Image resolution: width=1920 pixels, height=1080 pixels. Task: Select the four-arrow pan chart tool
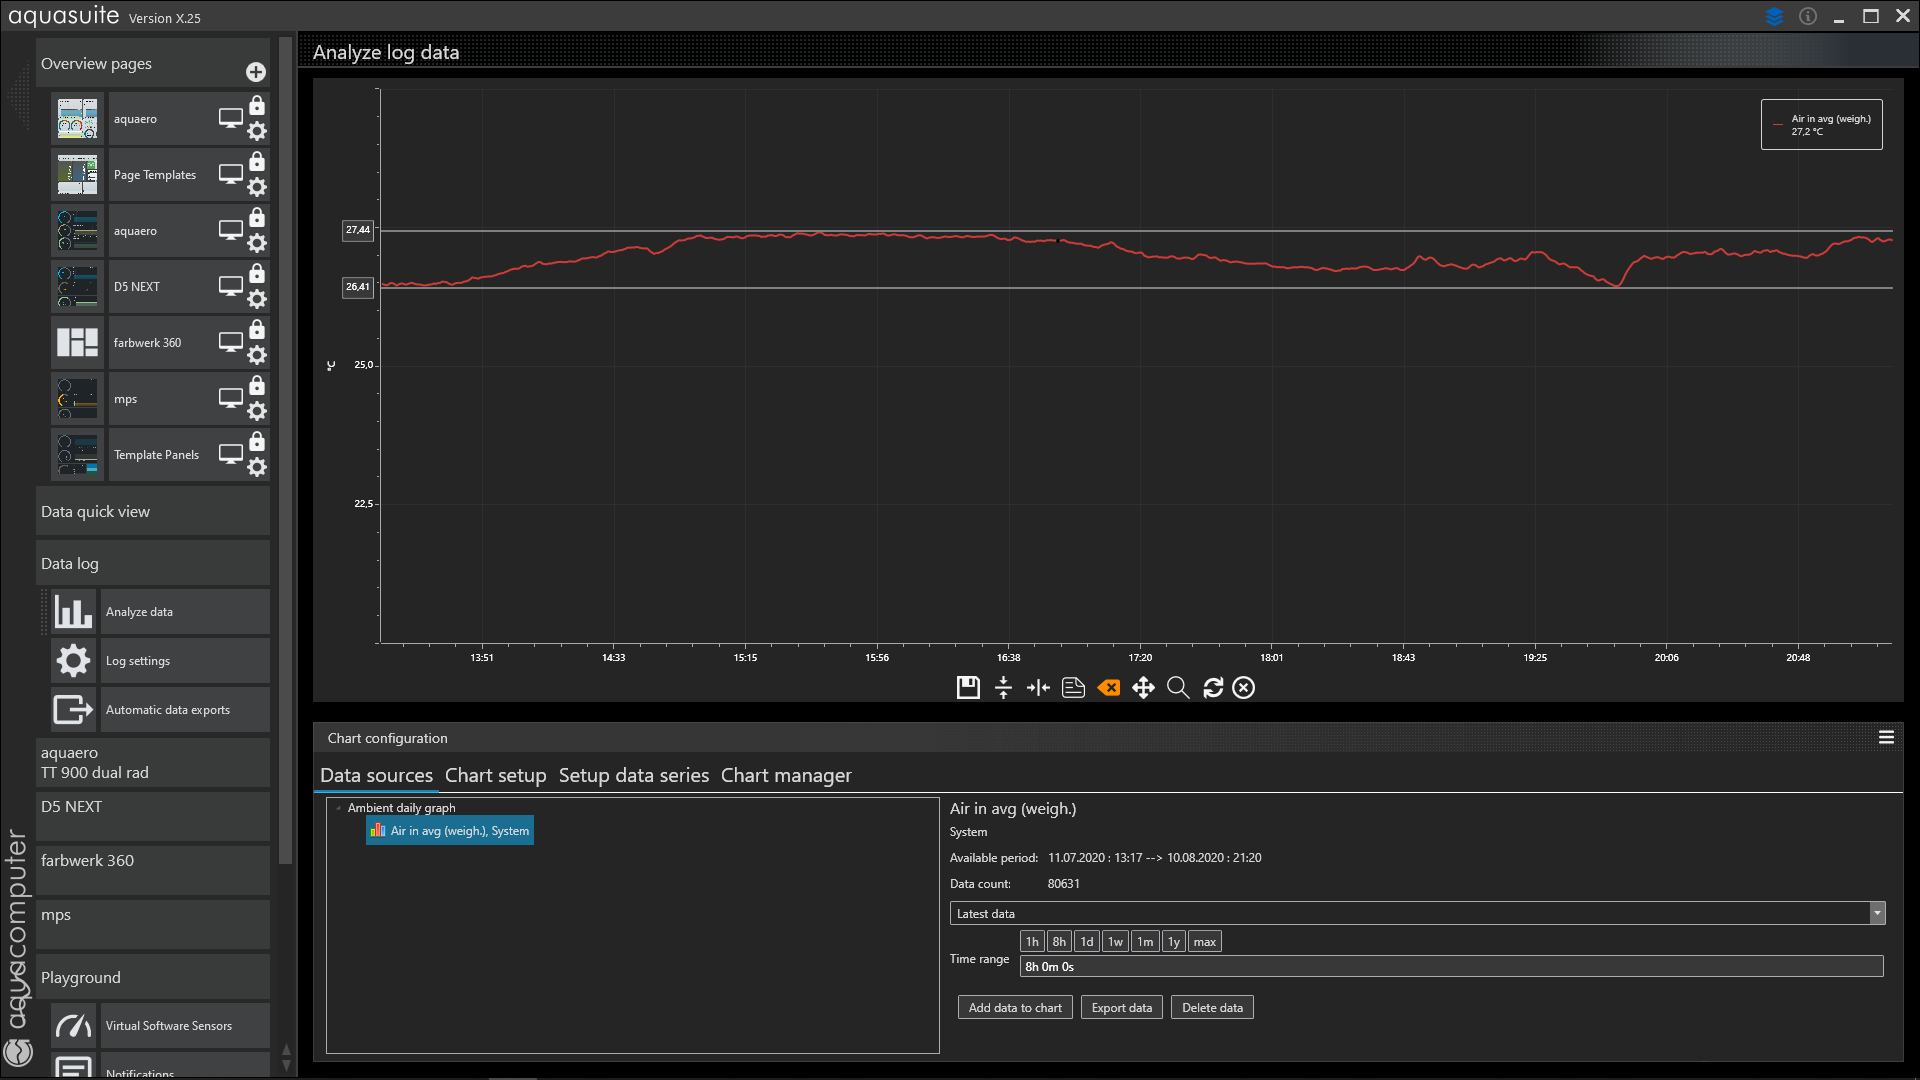(1143, 688)
